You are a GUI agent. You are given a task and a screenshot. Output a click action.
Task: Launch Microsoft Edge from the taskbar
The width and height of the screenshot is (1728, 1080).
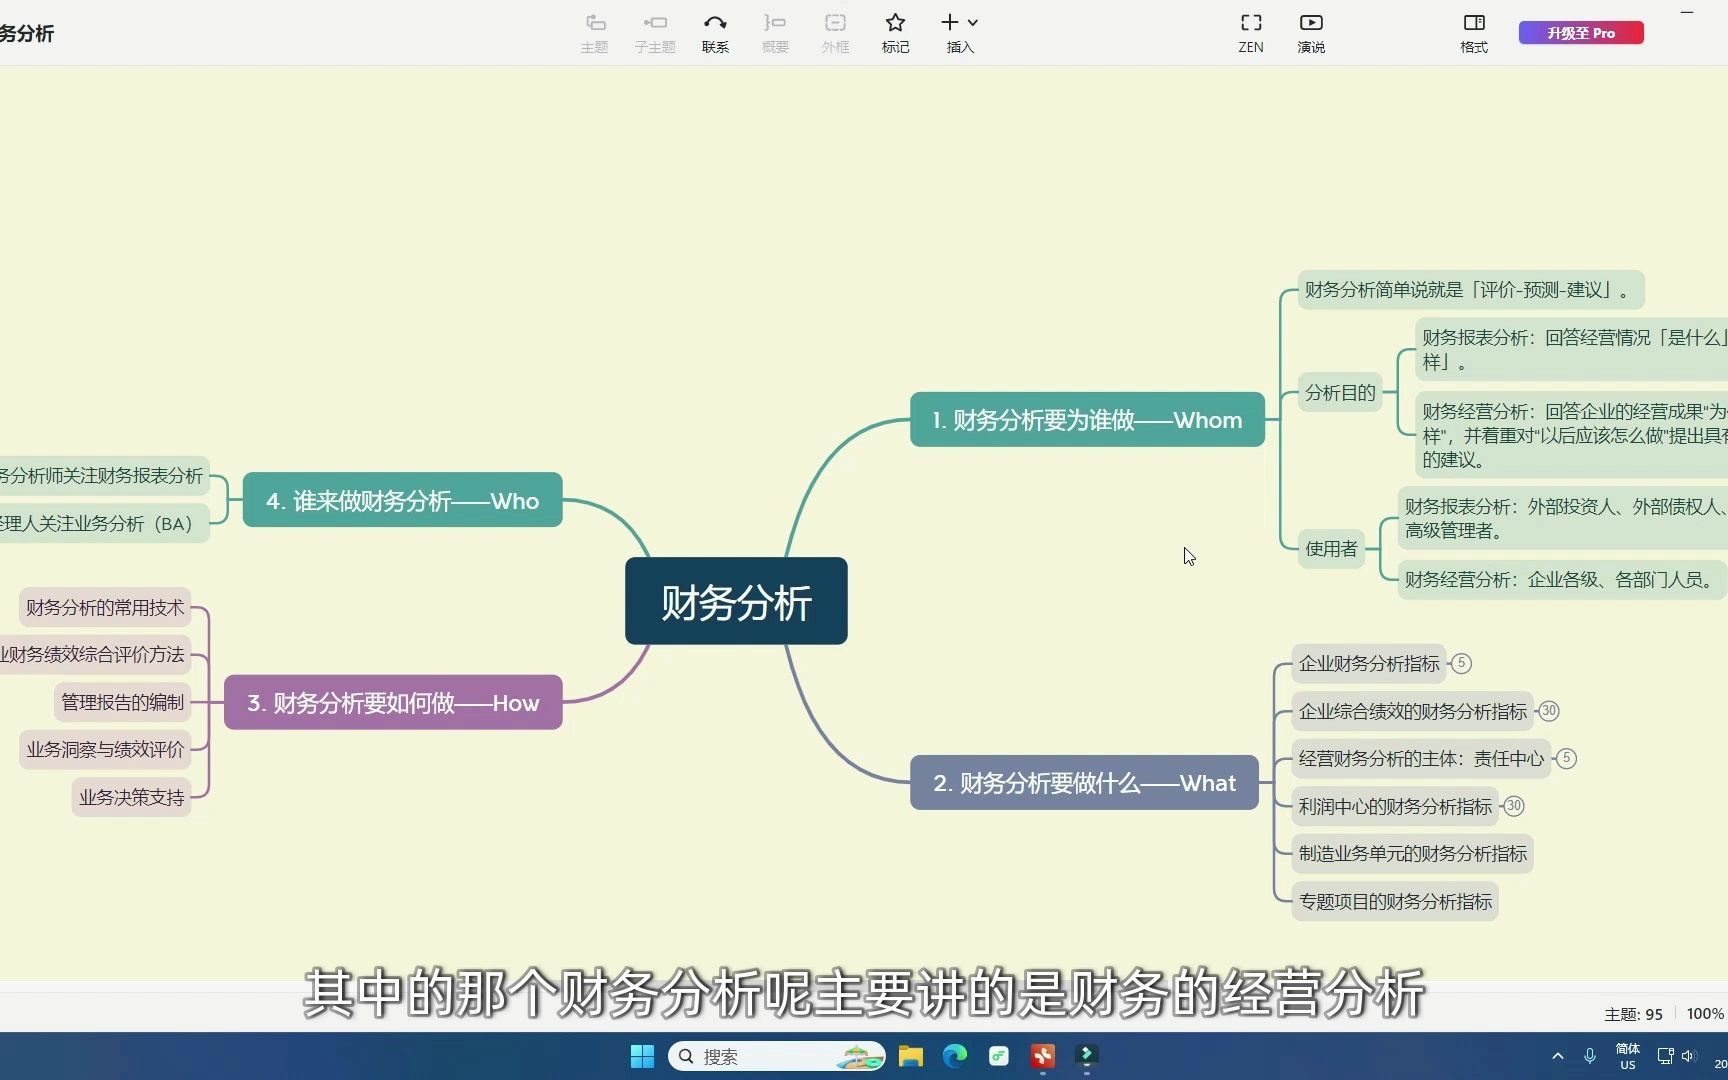[x=955, y=1056]
